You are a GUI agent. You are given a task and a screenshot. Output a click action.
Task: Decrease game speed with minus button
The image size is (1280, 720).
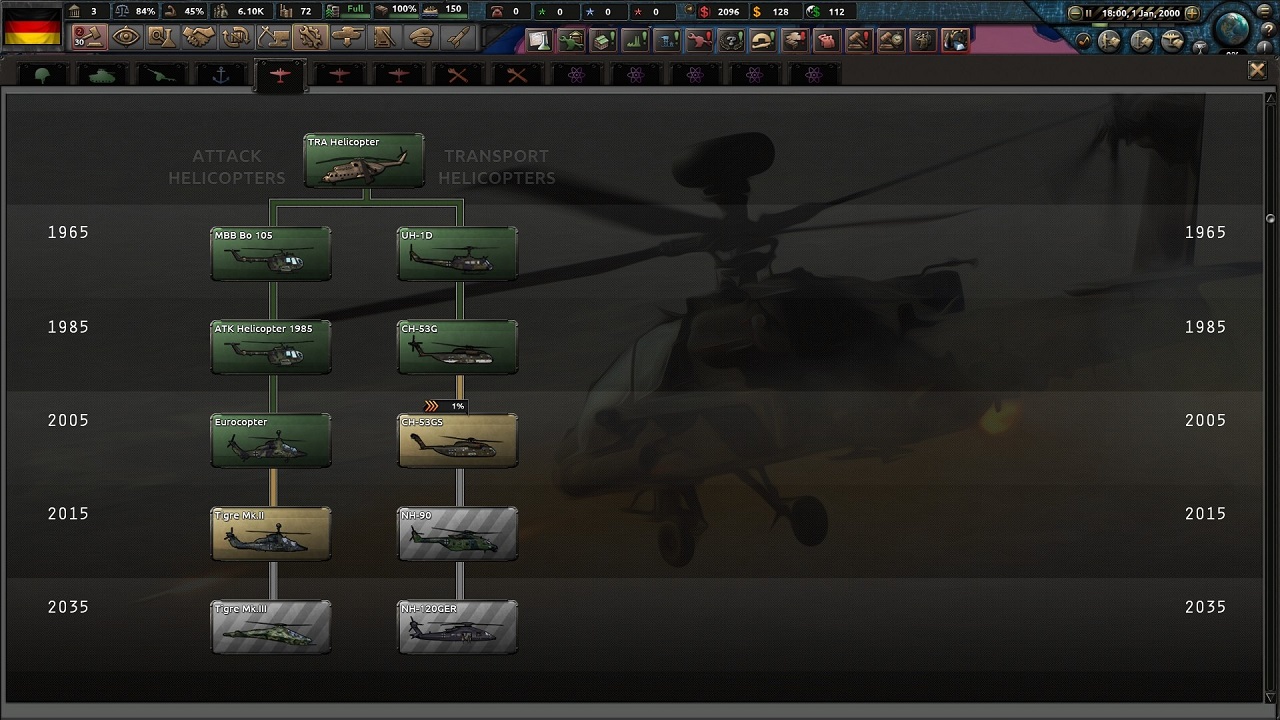pyautogui.click(x=1075, y=13)
